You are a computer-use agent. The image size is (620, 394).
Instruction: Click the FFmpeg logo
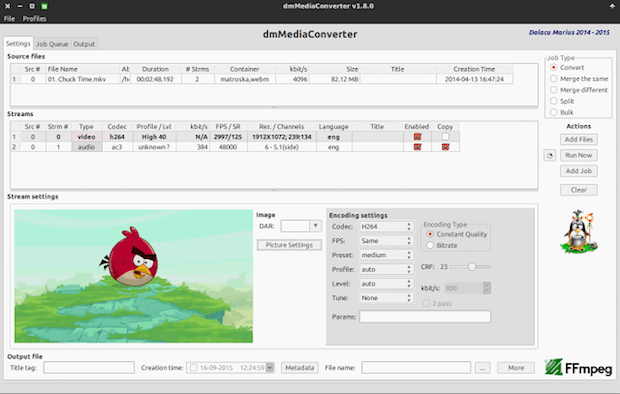[x=578, y=367]
